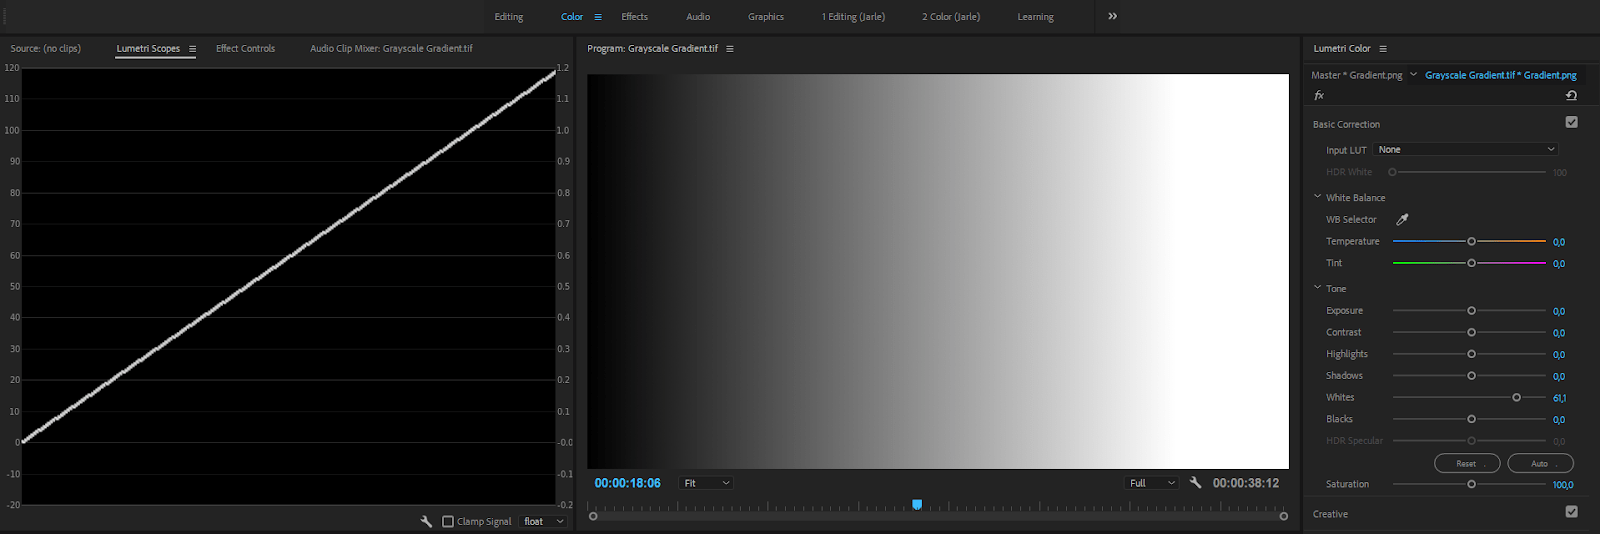This screenshot has height=534, width=1600.
Task: Click the Tint slider handle
Action: click(x=1471, y=263)
